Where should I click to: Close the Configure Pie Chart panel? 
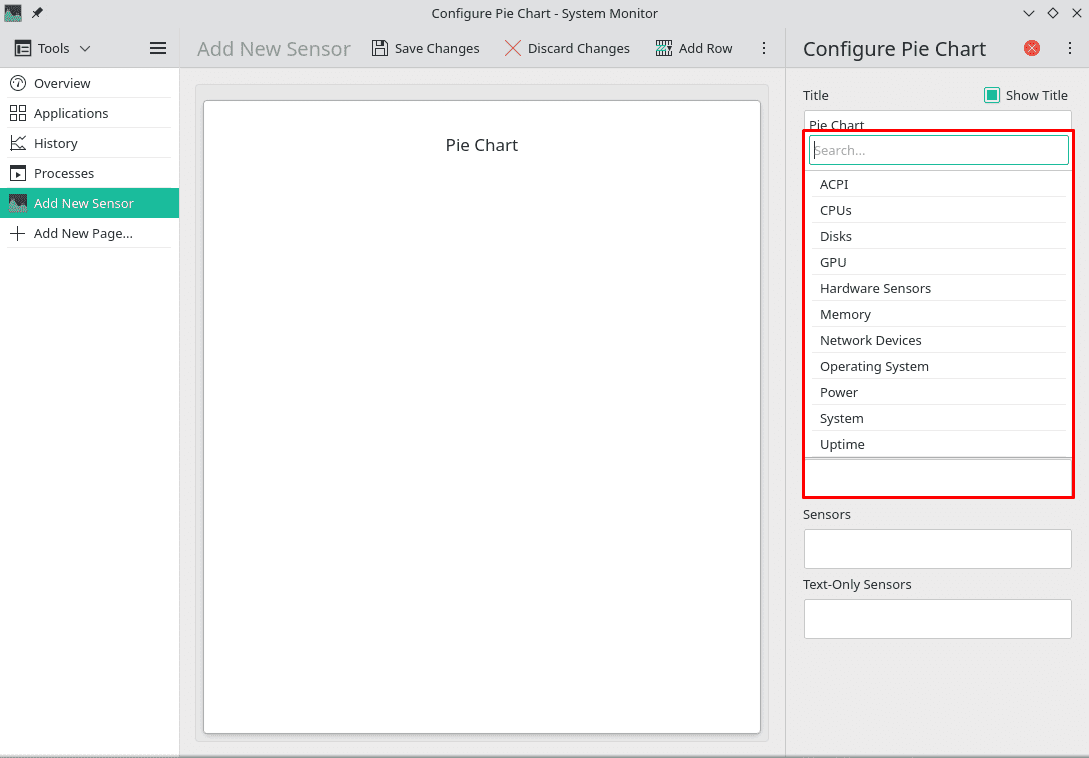click(1031, 48)
